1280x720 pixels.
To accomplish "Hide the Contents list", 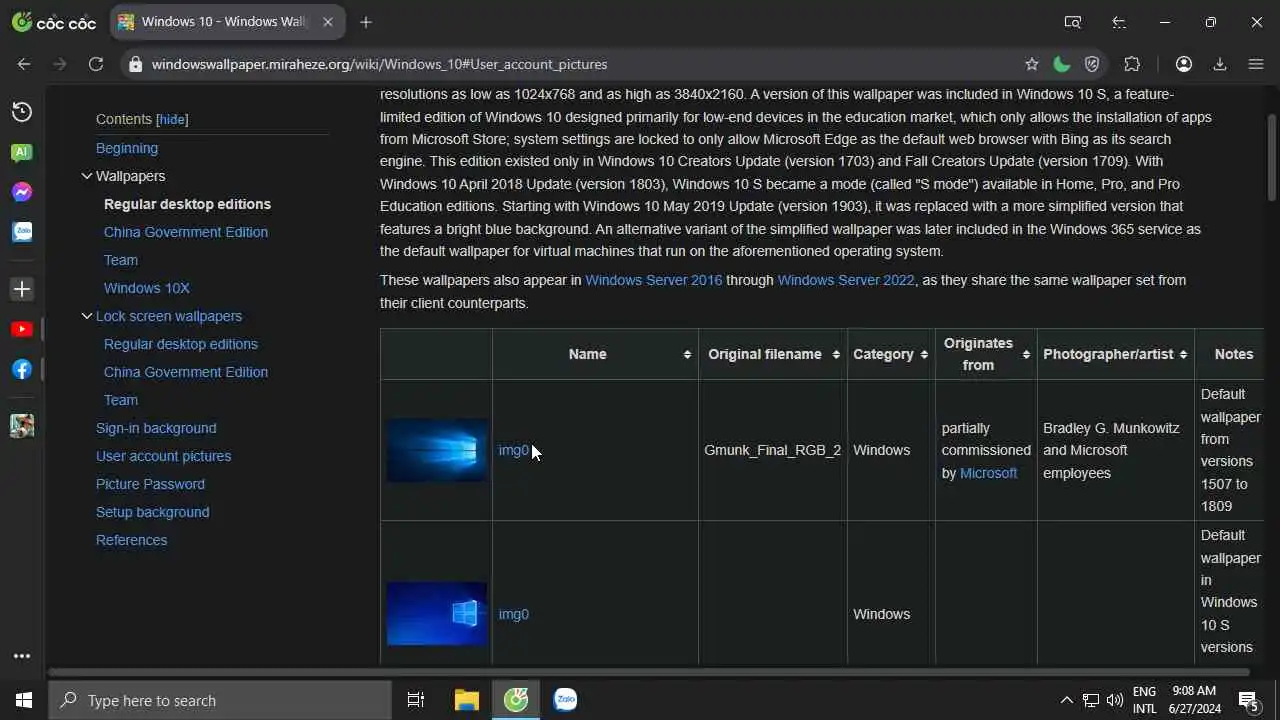I will (x=172, y=119).
